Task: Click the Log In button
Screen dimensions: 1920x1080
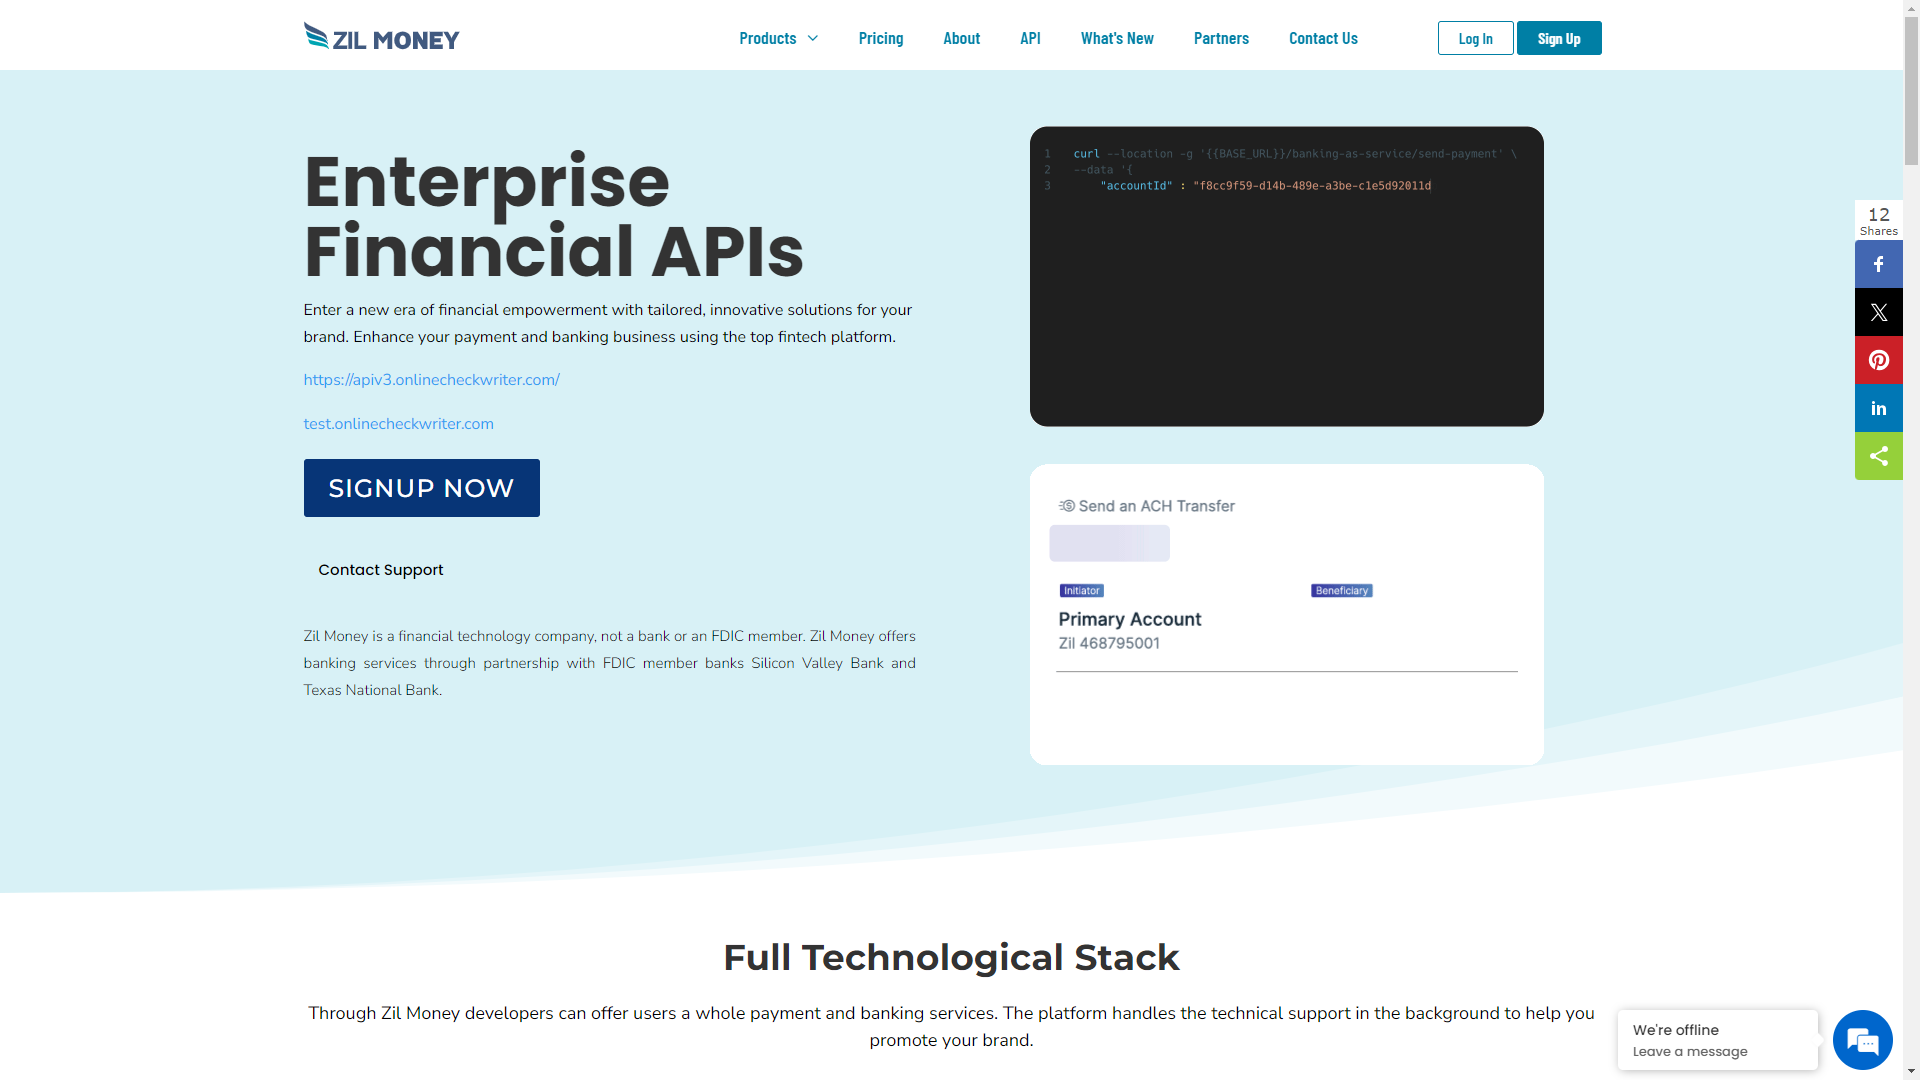Action: [1475, 38]
